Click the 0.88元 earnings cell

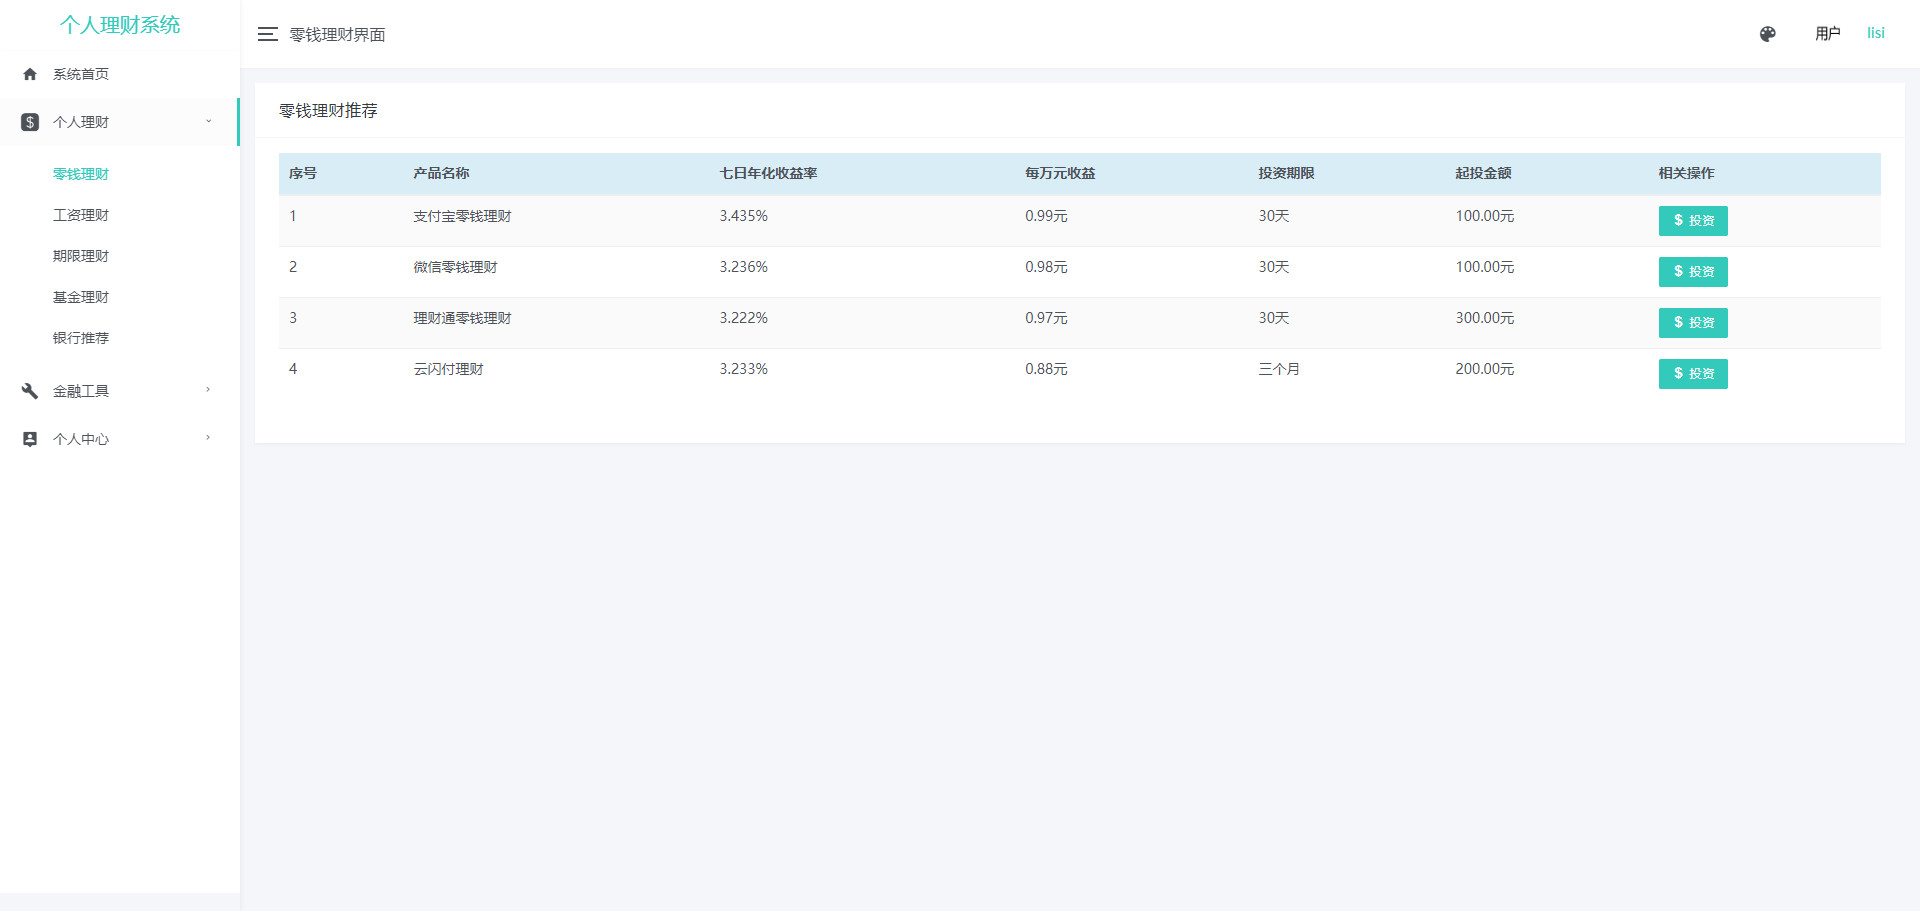pyautogui.click(x=1046, y=369)
